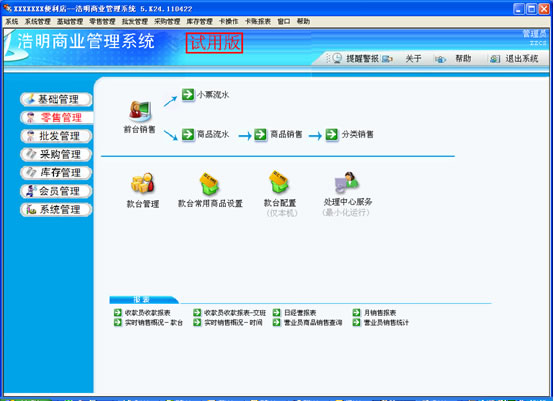Open the 月销售报表 report link

(x=380, y=313)
